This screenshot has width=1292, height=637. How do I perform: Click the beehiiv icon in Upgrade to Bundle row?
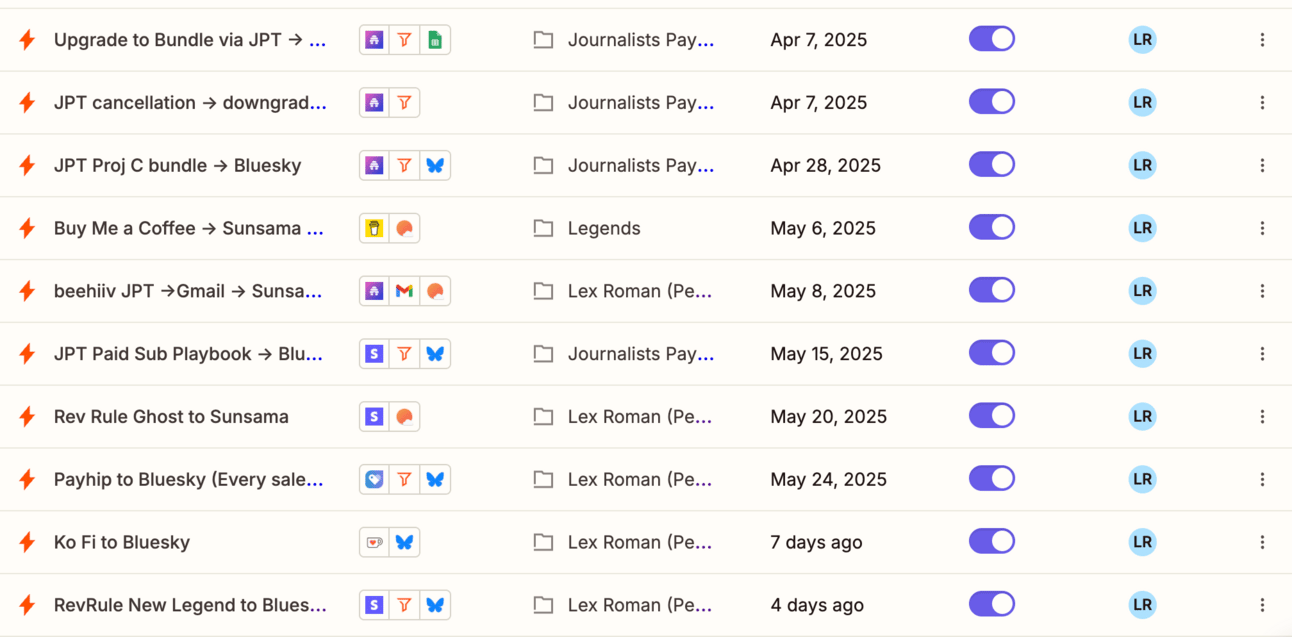pos(374,40)
